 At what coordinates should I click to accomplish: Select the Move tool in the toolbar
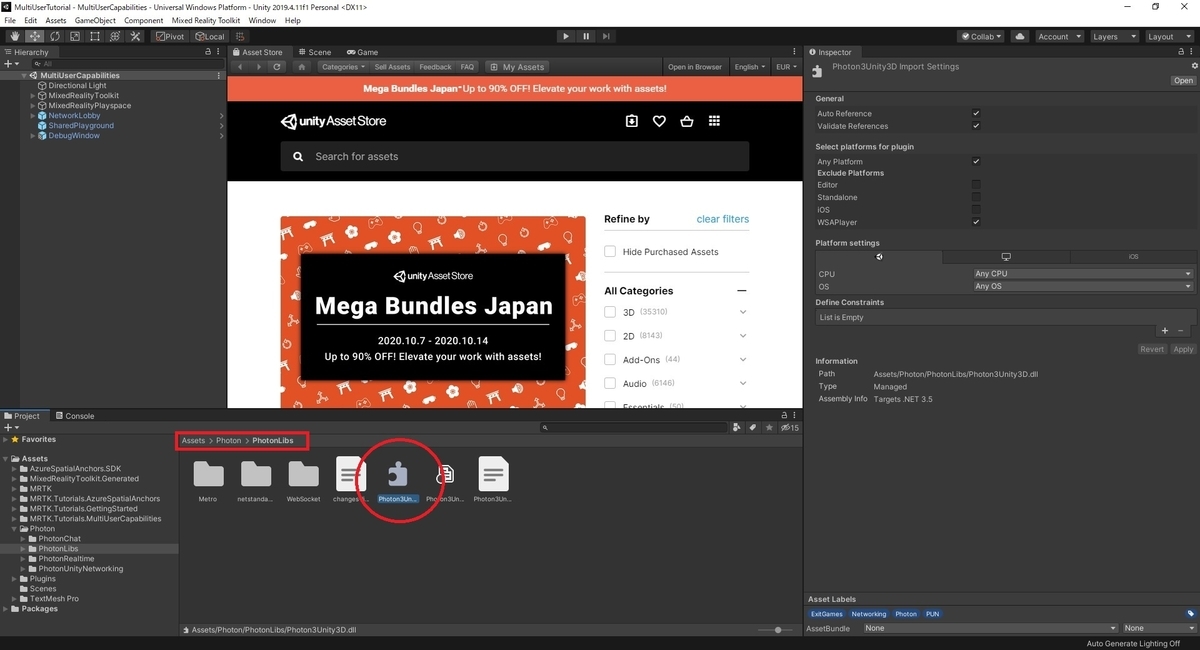(34, 36)
